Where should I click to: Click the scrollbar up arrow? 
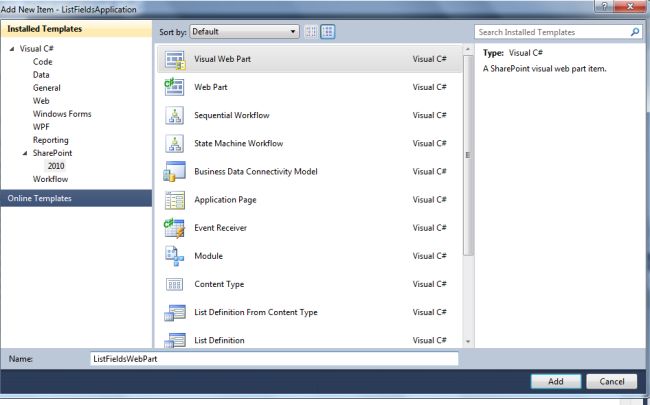468,49
